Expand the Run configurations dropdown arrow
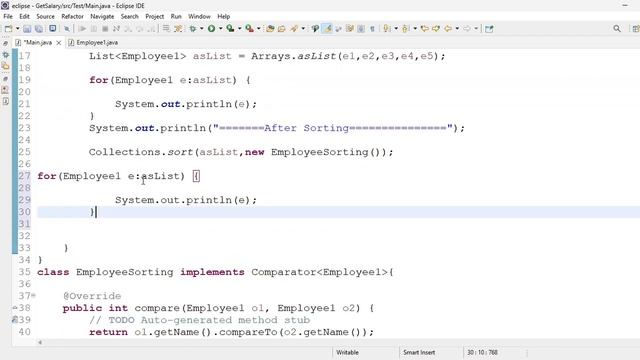Screen dimensions: 640x360 click(220, 29)
